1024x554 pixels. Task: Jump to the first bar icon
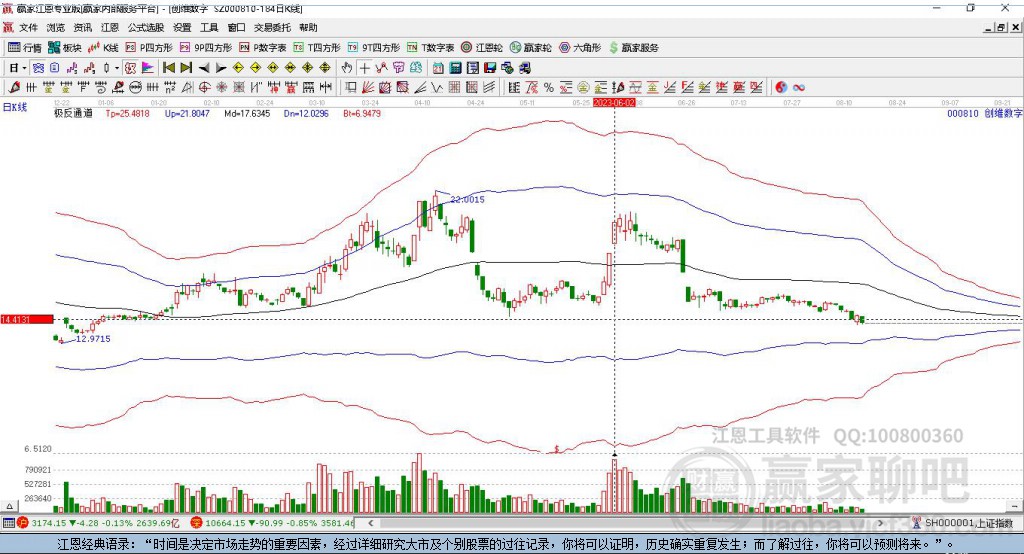tap(168, 68)
